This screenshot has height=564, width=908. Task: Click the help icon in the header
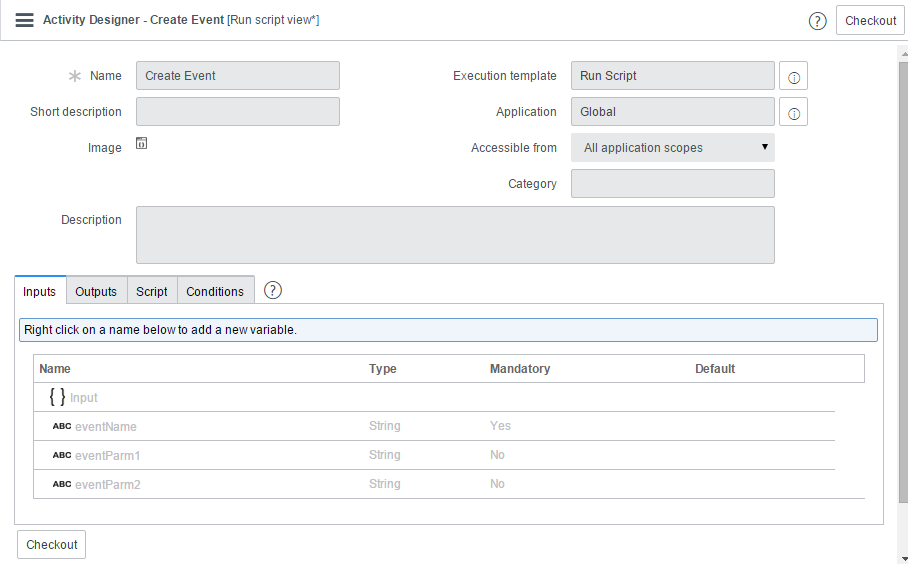817,21
